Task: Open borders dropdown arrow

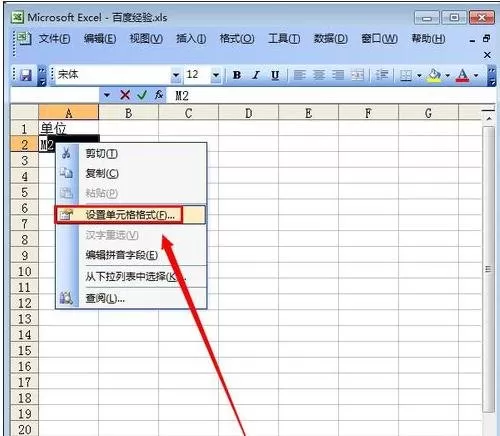Action: [x=419, y=76]
